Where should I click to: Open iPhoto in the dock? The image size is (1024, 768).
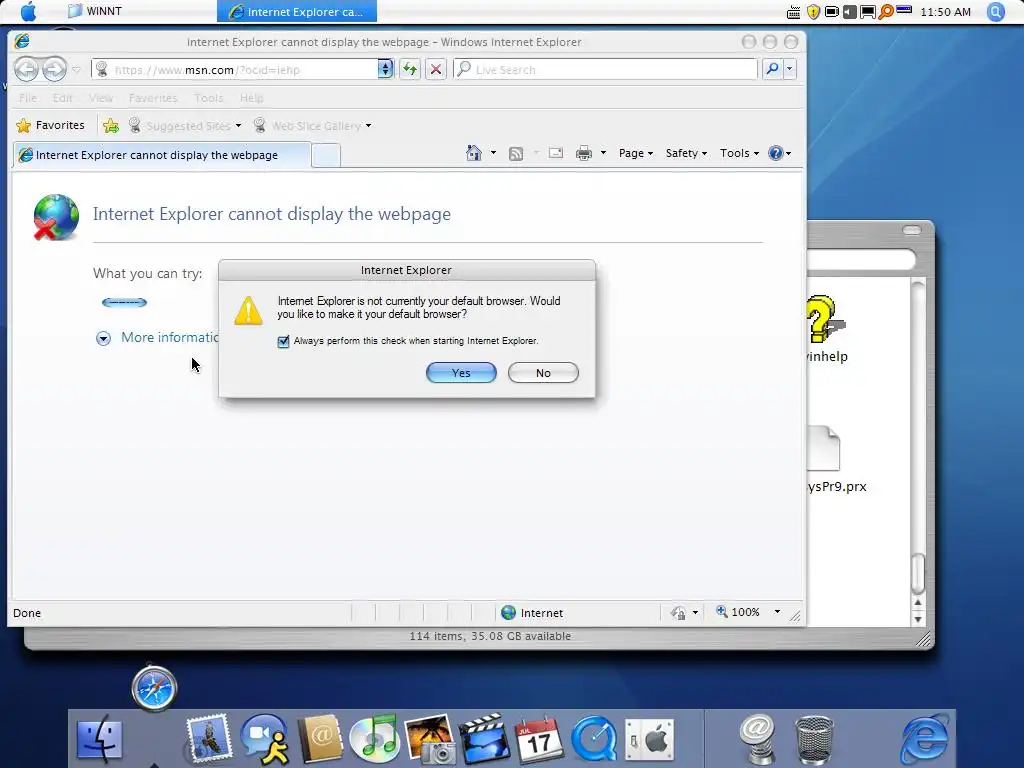tap(430, 739)
